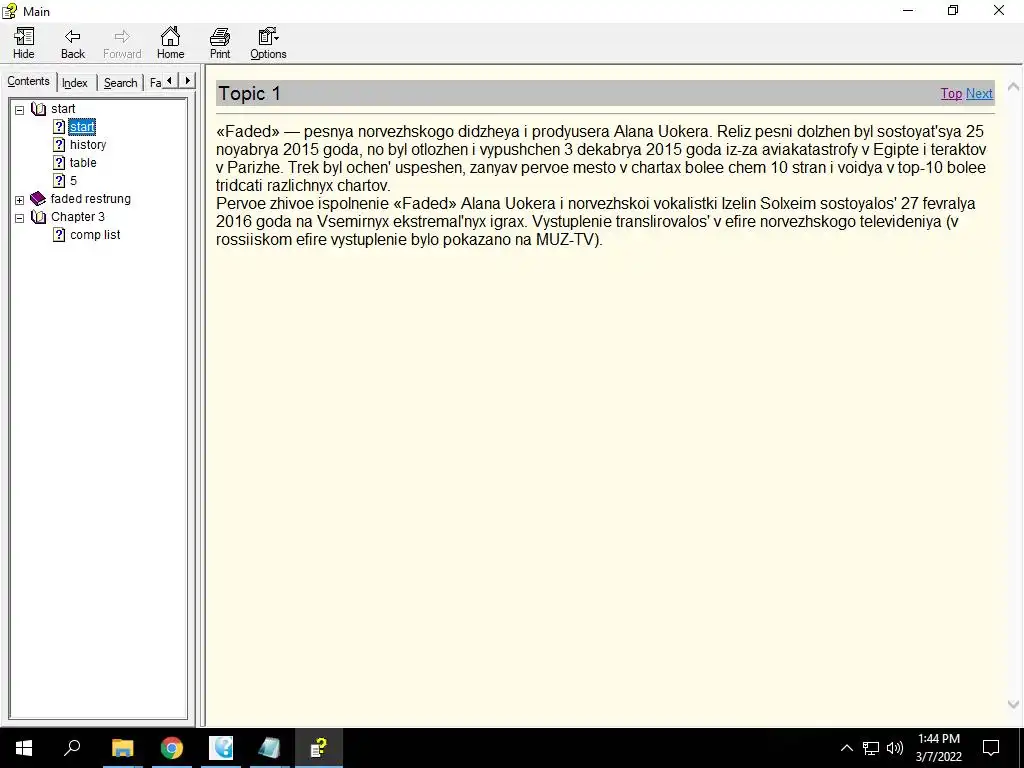
Task: Follow the Next link in header
Action: tap(979, 93)
